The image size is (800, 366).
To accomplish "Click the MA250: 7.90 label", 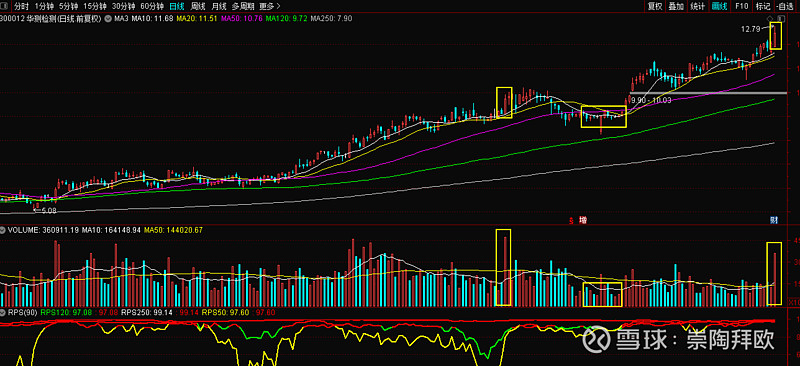I will coord(331,19).
